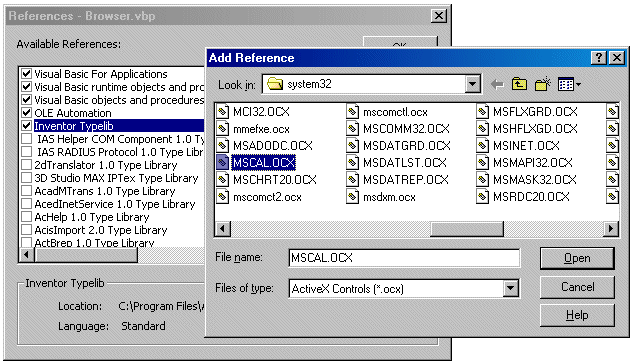Close the References - Browser.vbp window
The height and width of the screenshot is (364, 634).
tap(439, 16)
